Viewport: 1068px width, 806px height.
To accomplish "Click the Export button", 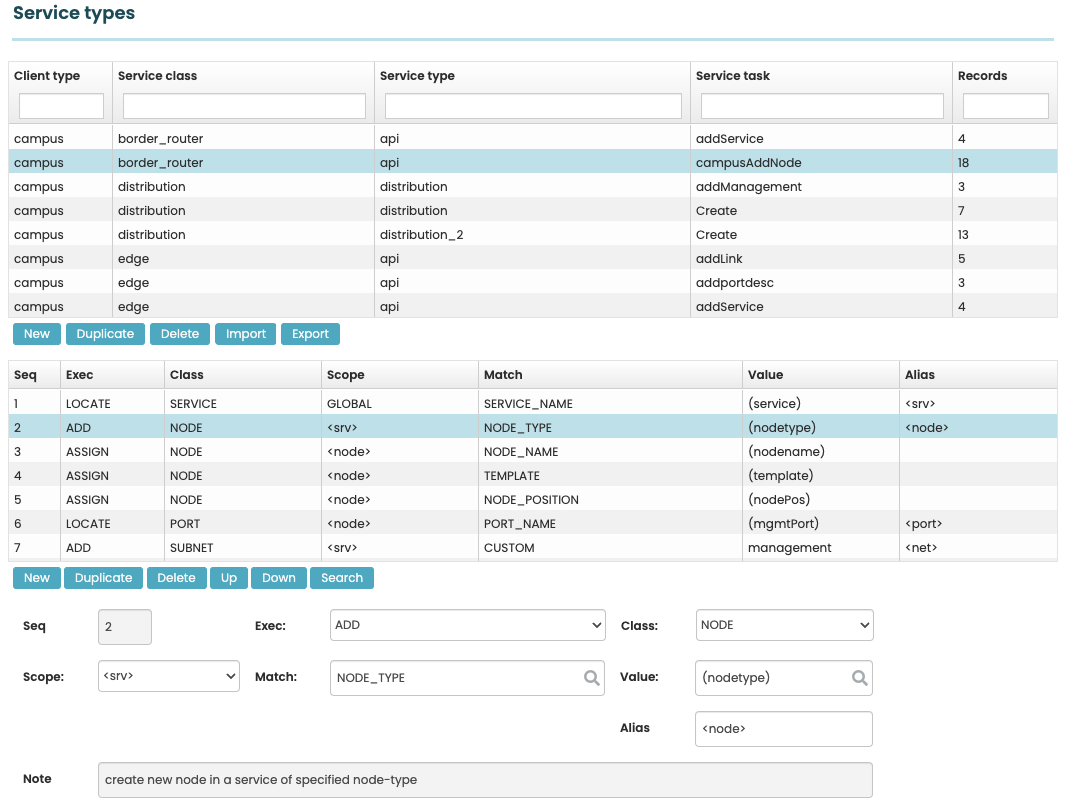I will click(310, 333).
